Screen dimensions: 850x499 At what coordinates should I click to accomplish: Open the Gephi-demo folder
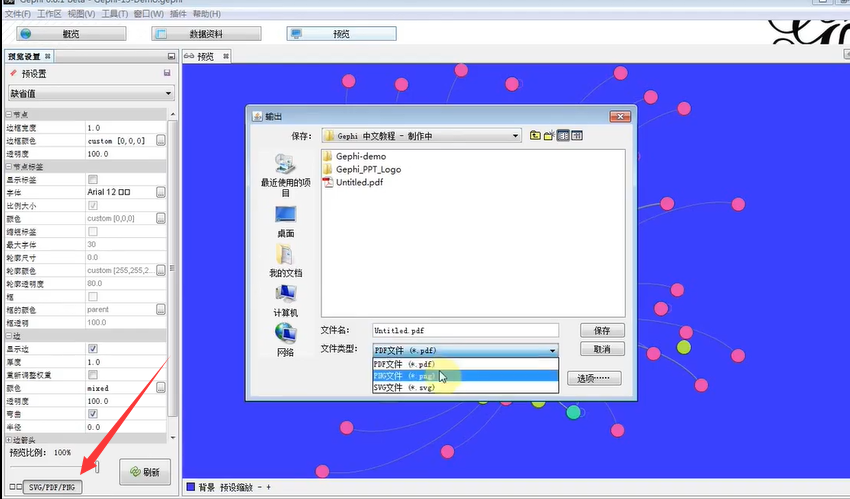(x=355, y=156)
